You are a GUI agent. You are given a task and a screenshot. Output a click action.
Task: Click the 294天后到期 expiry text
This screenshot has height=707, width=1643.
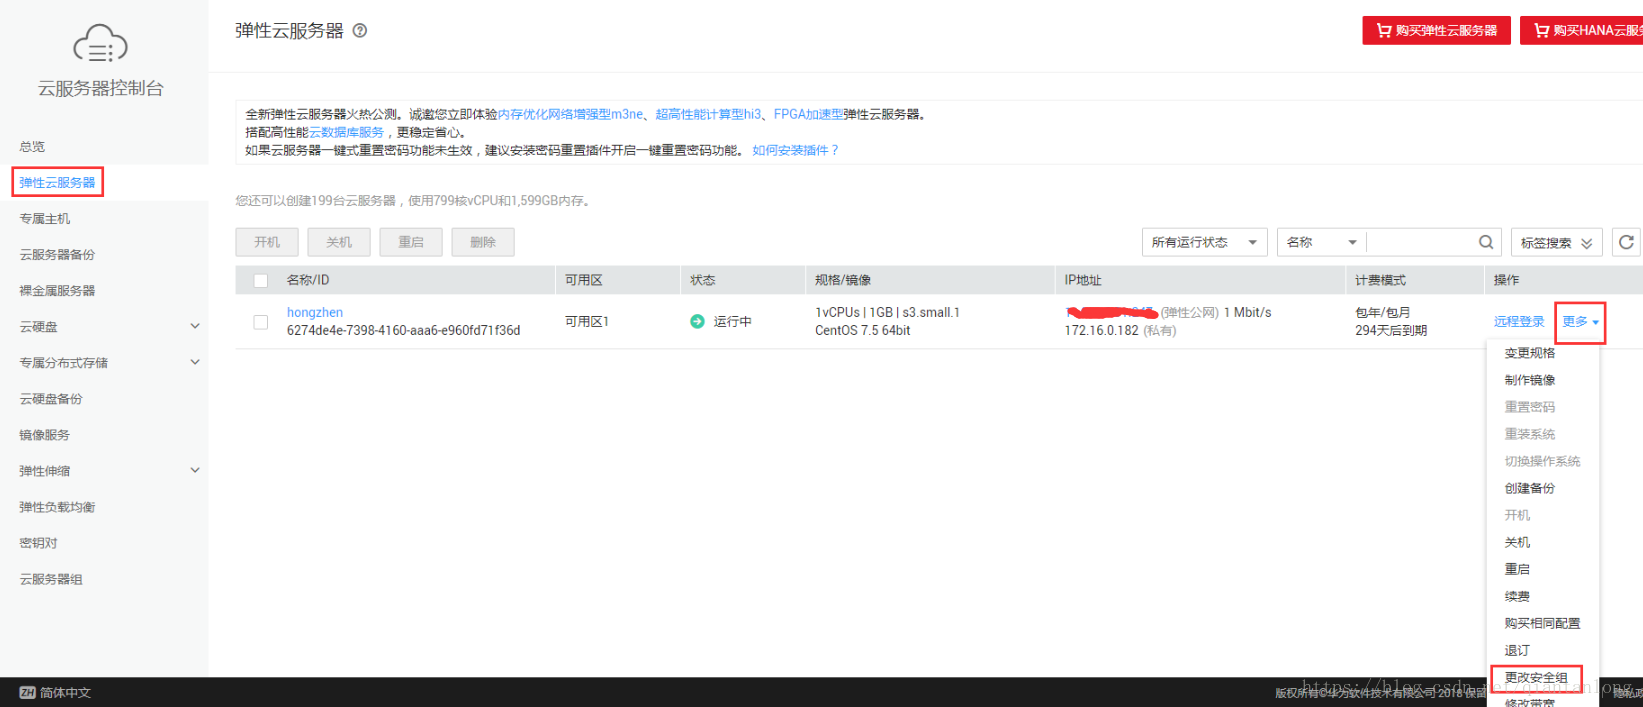coord(1391,330)
